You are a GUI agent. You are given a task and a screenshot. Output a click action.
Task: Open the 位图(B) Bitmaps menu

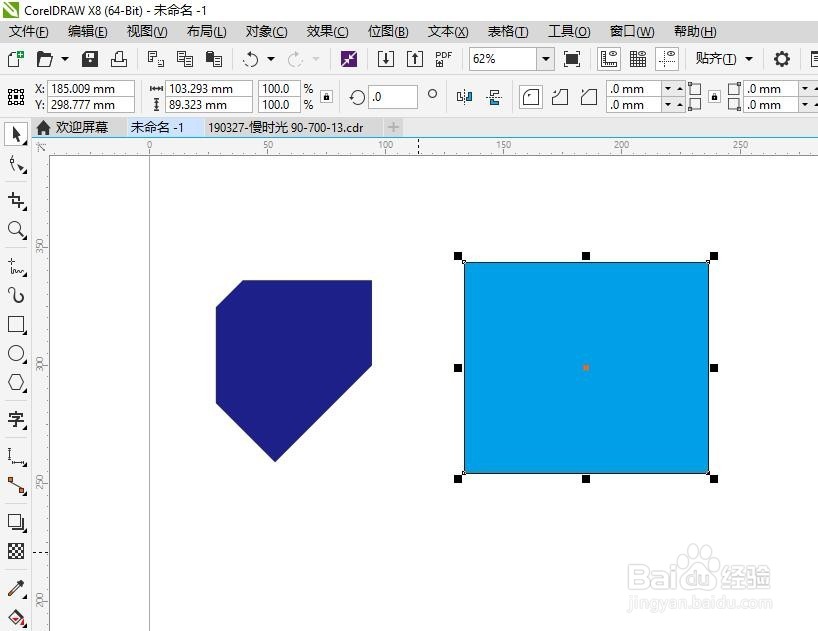[388, 32]
